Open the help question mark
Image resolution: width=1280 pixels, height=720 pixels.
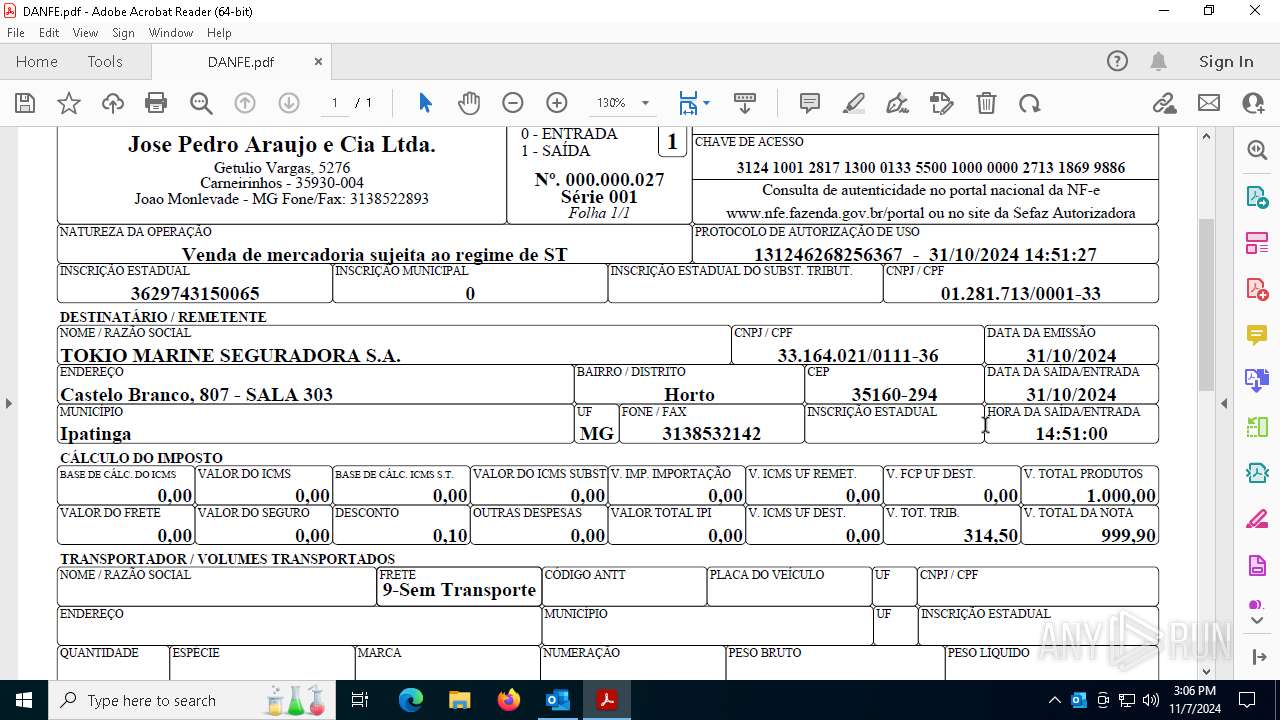pos(1117,61)
